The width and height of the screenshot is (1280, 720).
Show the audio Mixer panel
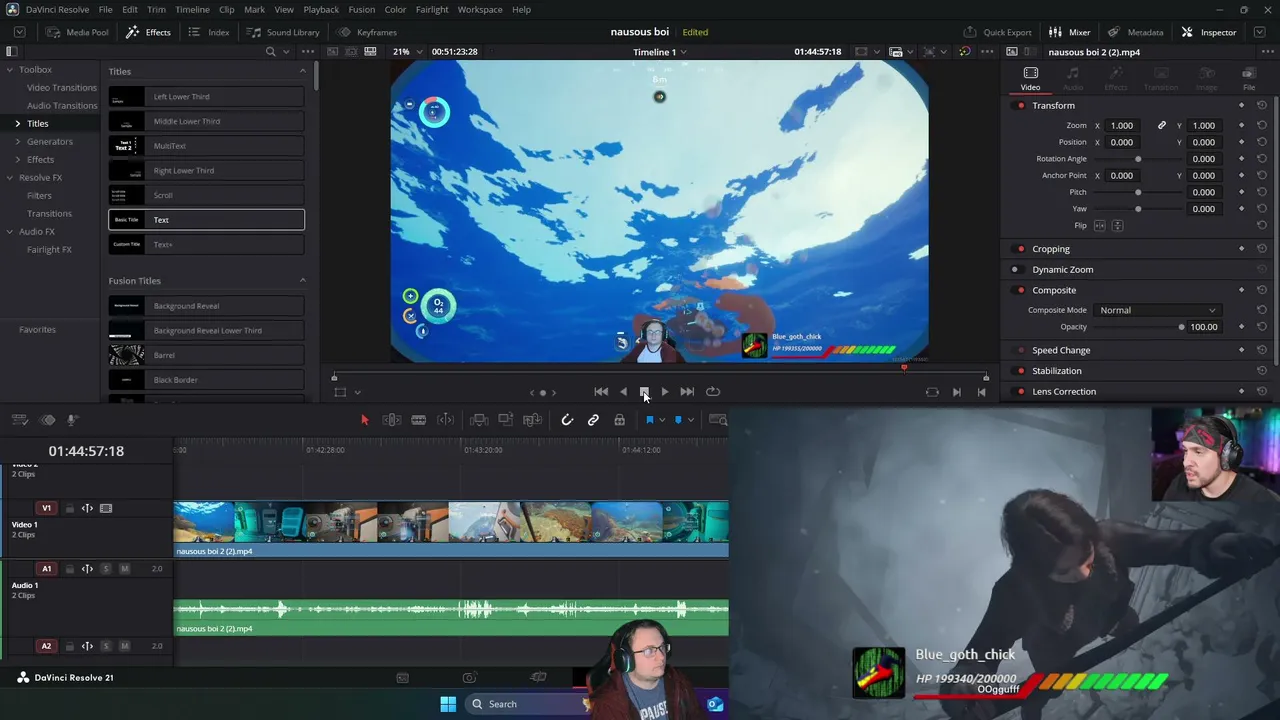1070,32
